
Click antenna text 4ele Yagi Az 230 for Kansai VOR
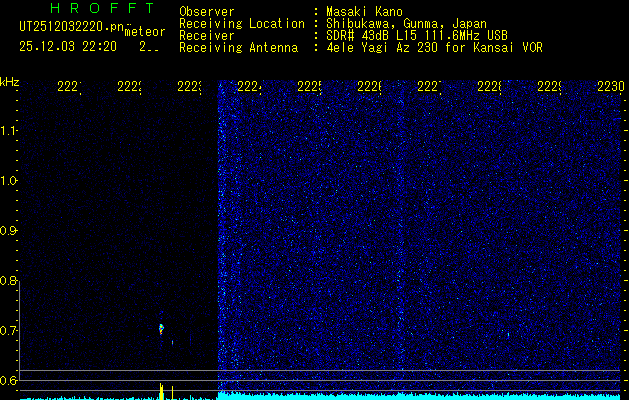pos(434,48)
